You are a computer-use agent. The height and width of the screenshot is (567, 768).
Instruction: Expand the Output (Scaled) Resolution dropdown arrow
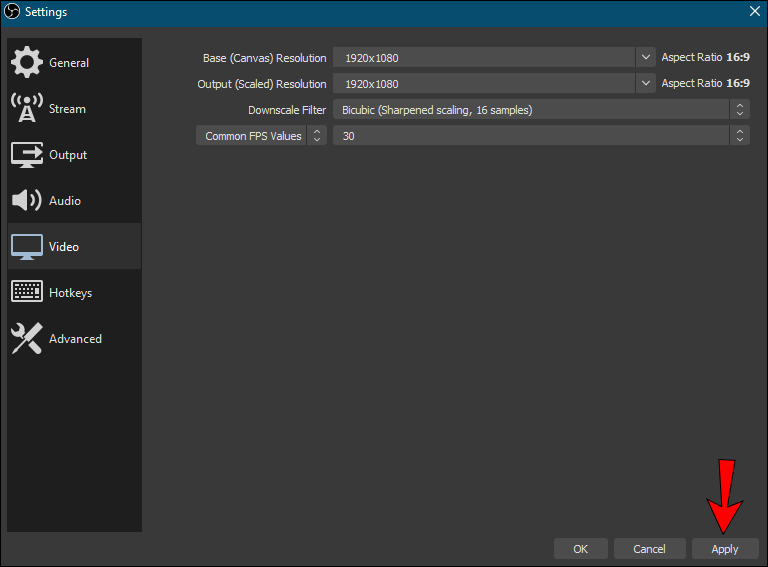646,83
